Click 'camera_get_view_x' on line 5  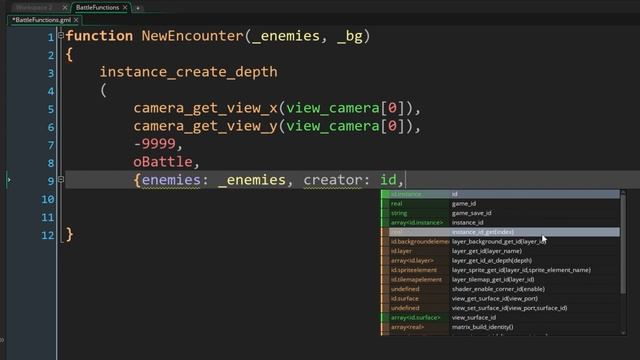(x=205, y=108)
